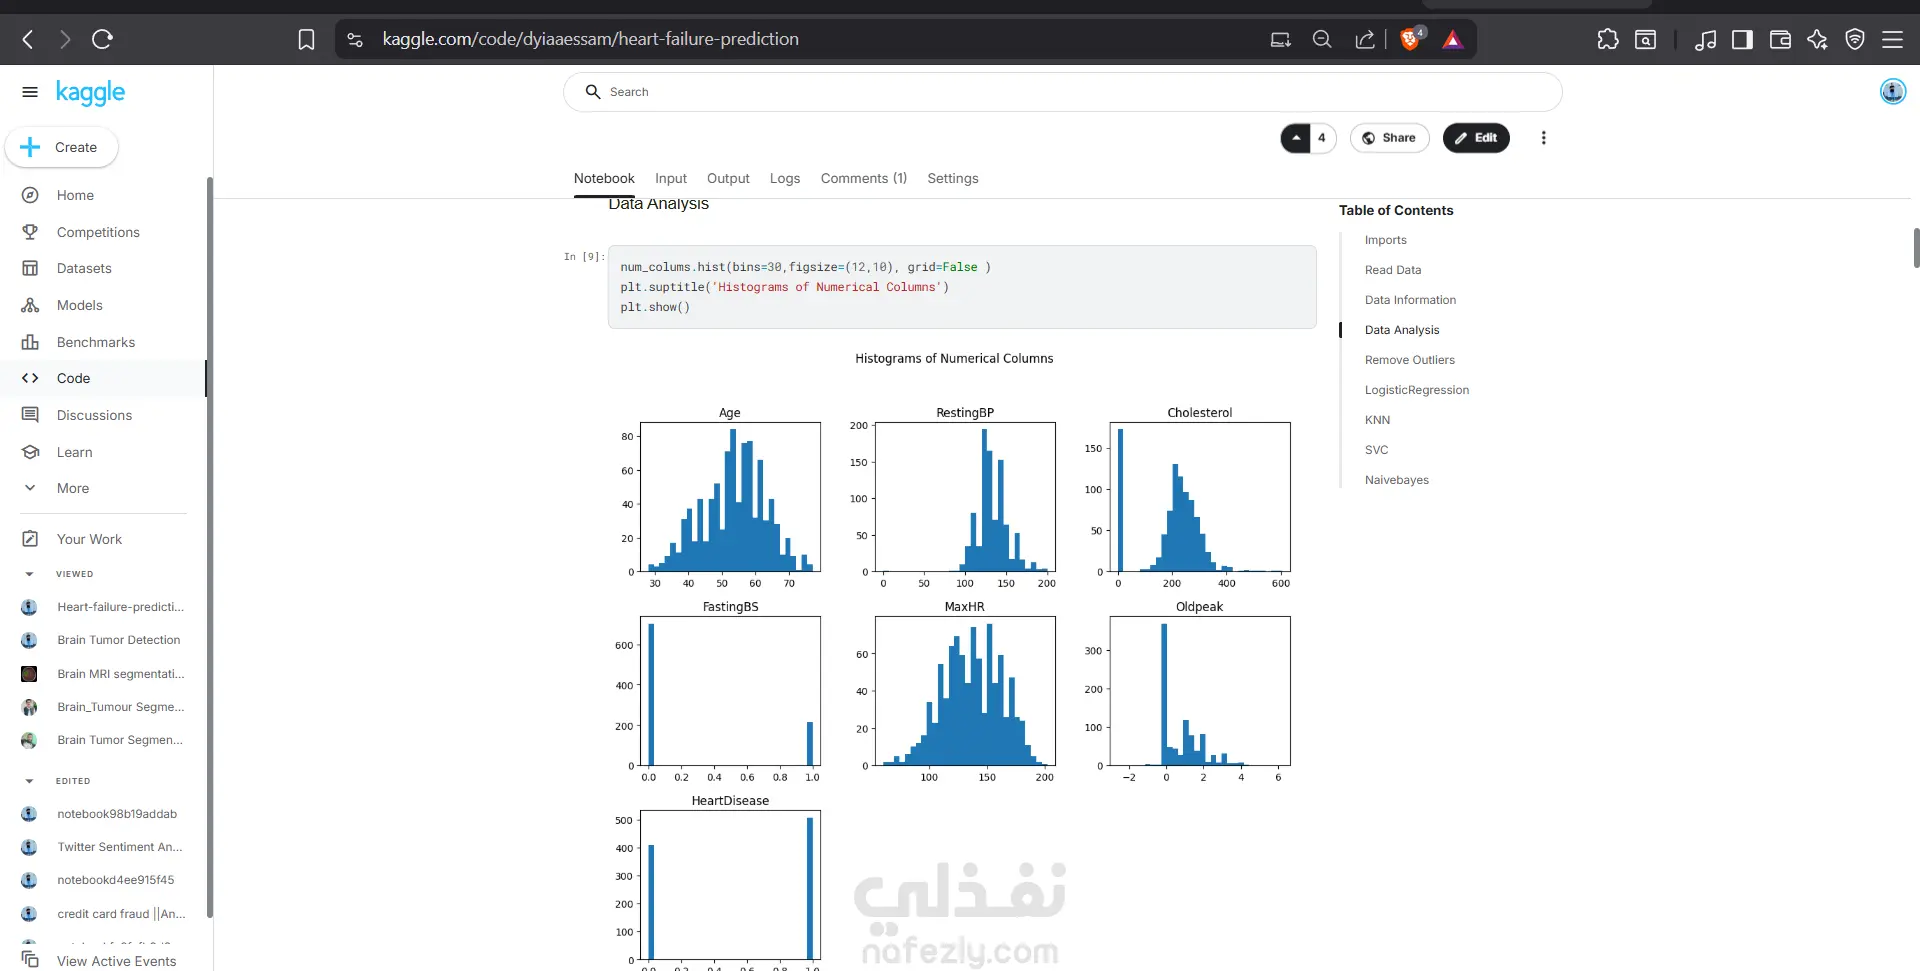Open Brave Shields lion icon
The image size is (1920, 971).
1411,39
